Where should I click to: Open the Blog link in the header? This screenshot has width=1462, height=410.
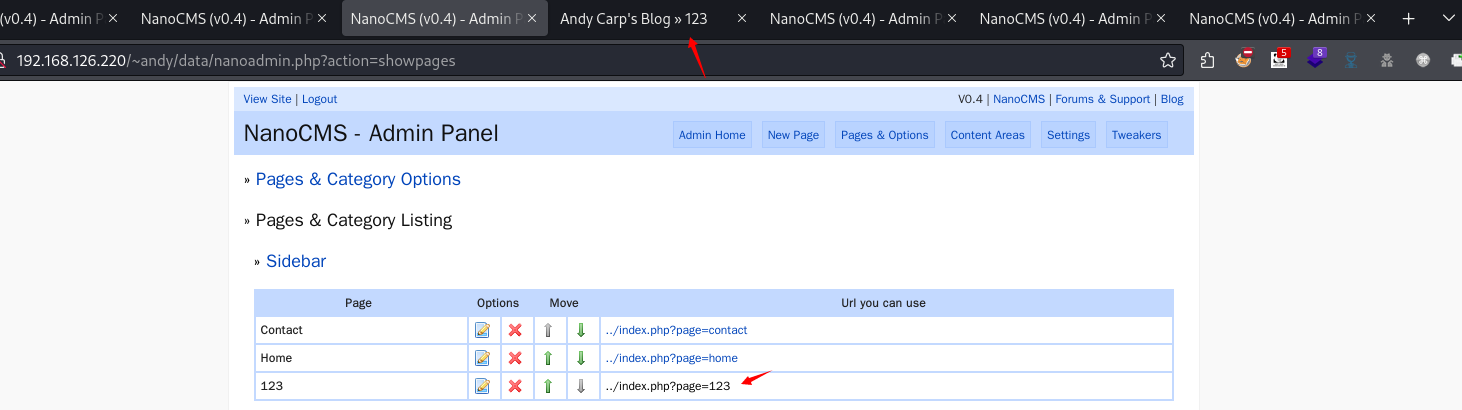pyautogui.click(x=1172, y=99)
